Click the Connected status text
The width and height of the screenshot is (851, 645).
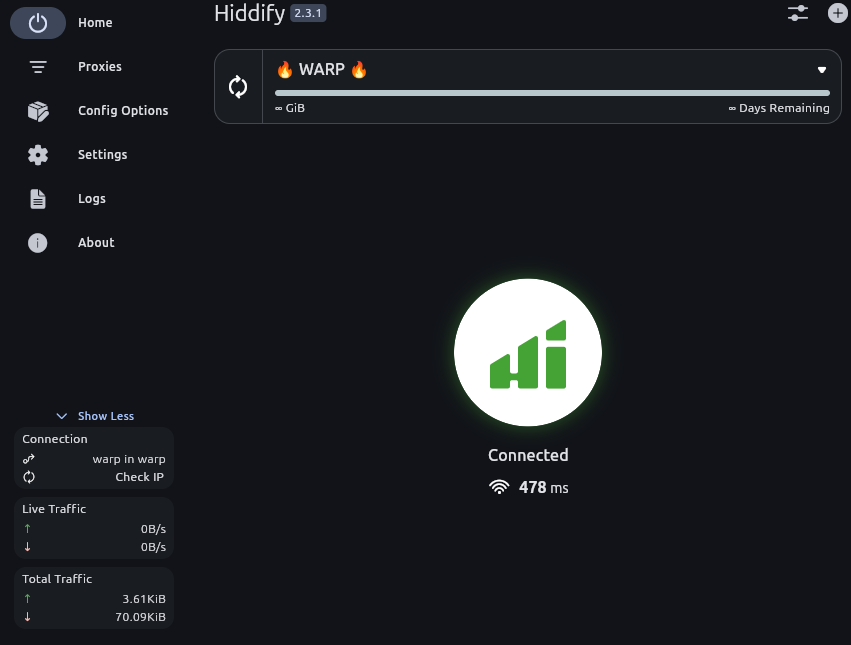[528, 455]
